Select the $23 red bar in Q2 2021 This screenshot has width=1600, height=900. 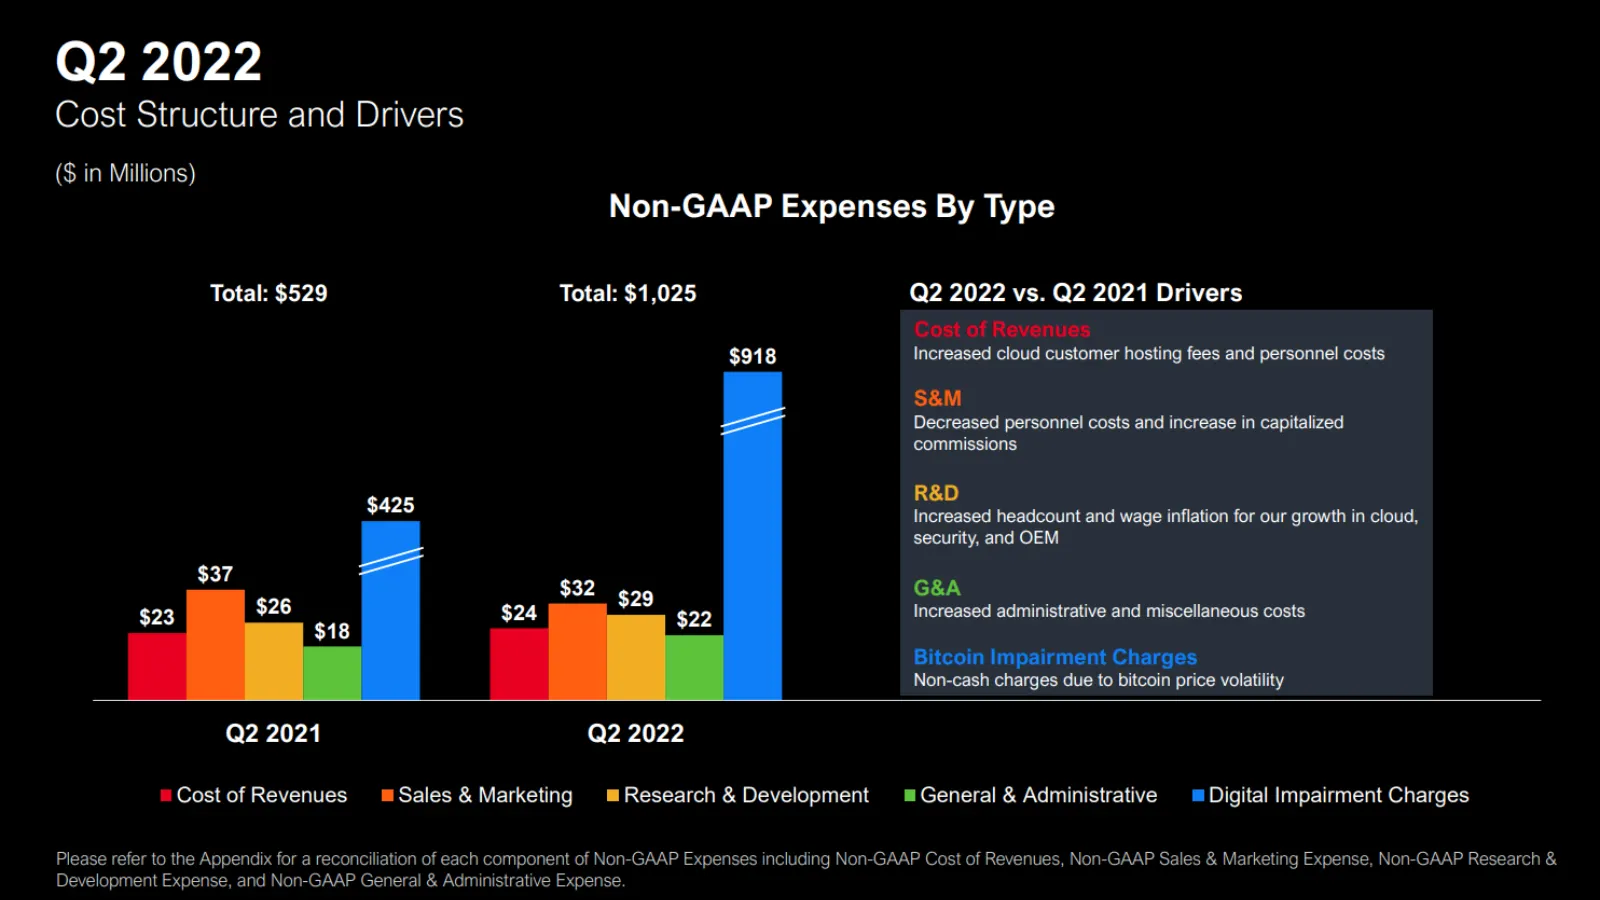tap(157, 666)
